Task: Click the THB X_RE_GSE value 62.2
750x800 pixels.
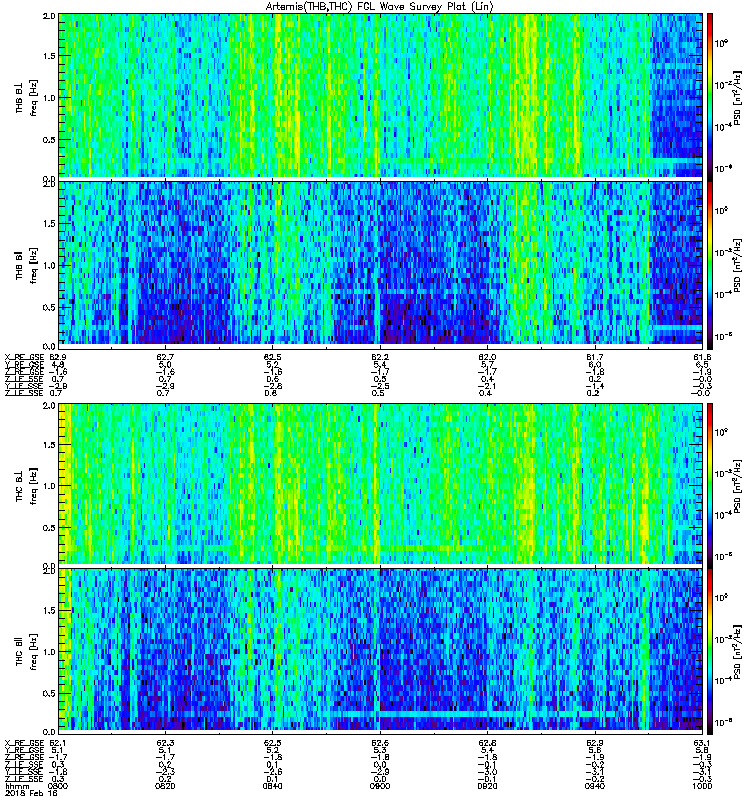Action: pyautogui.click(x=380, y=357)
